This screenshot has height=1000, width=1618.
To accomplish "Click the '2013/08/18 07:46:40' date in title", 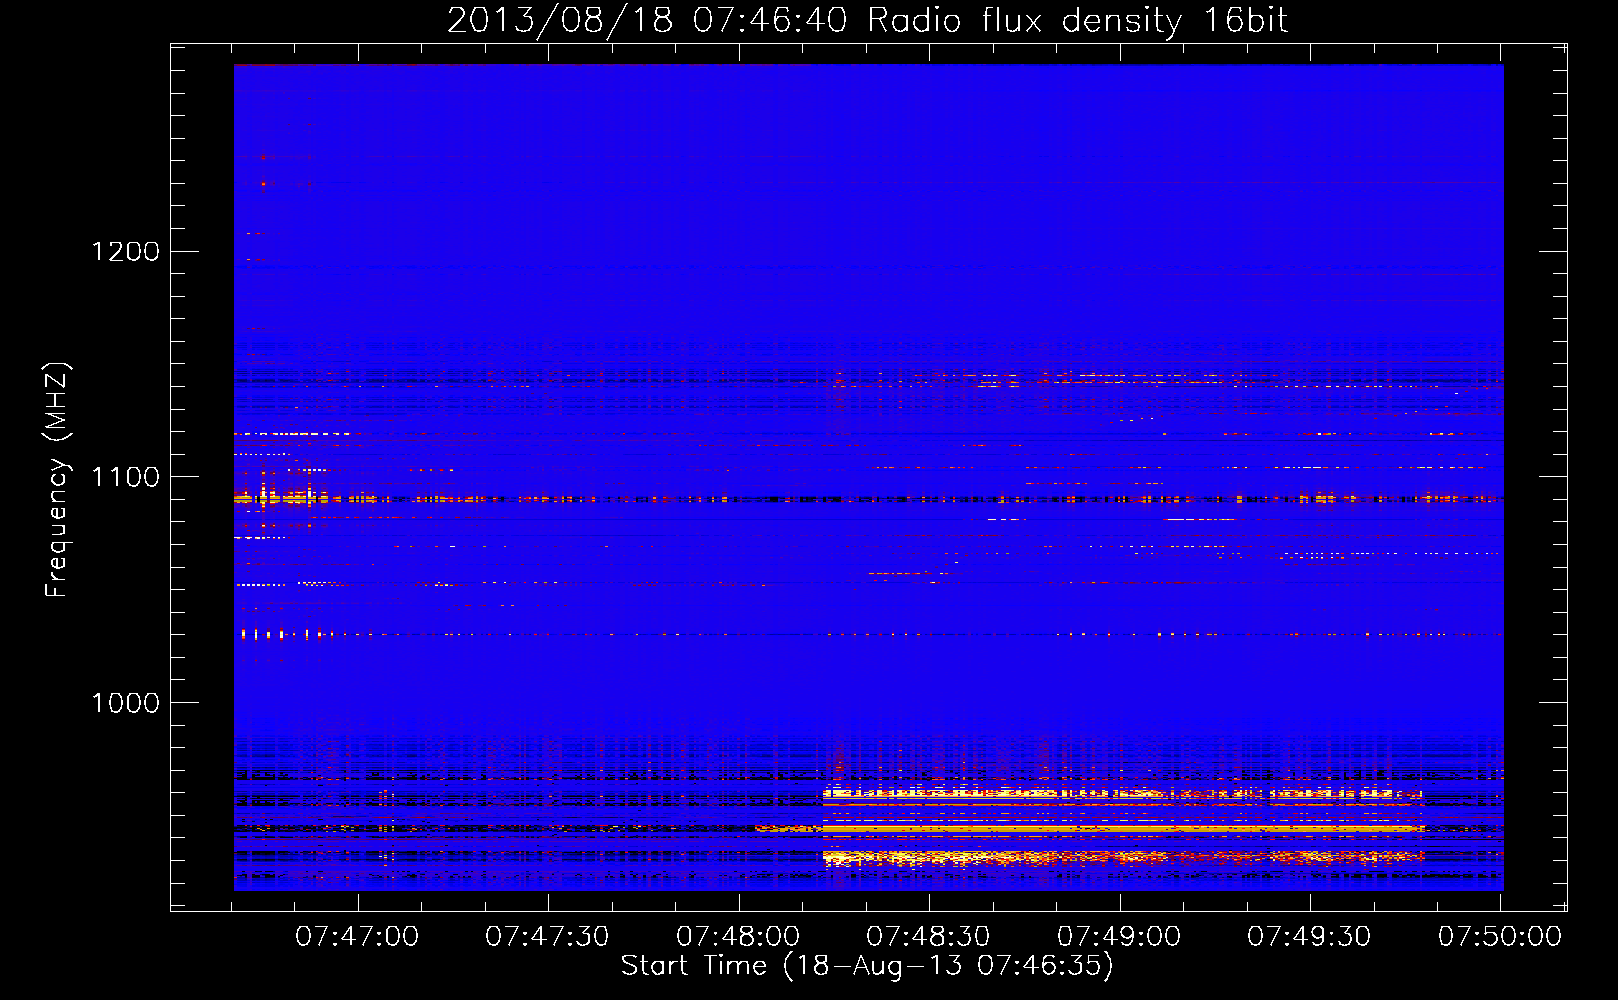I will [x=647, y=21].
